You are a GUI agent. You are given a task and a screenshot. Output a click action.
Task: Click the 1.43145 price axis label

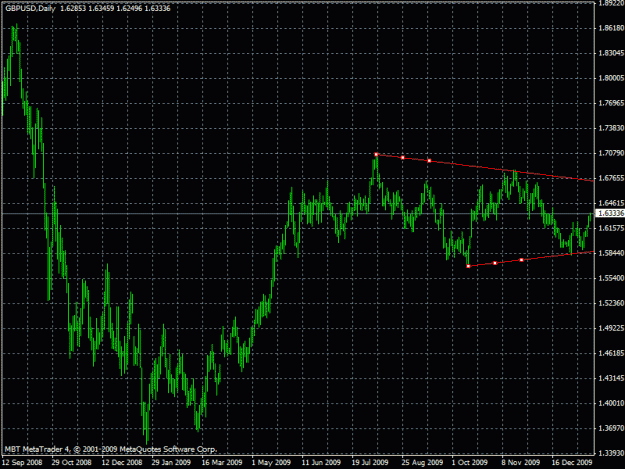point(611,378)
